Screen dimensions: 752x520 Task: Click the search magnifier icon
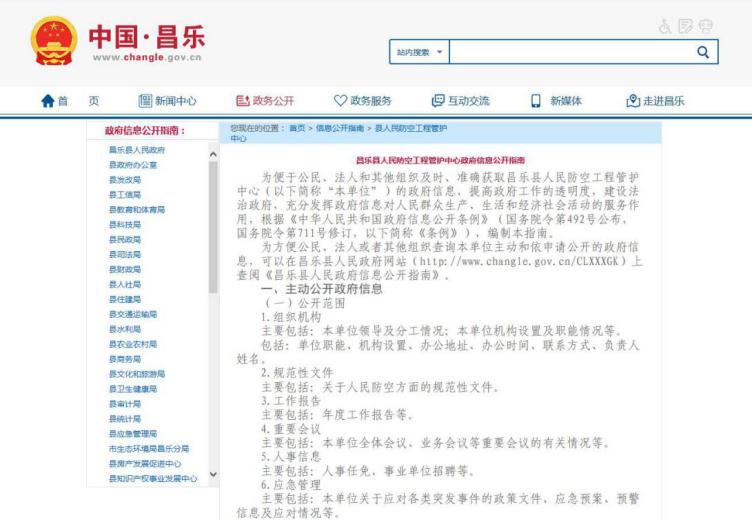(703, 52)
